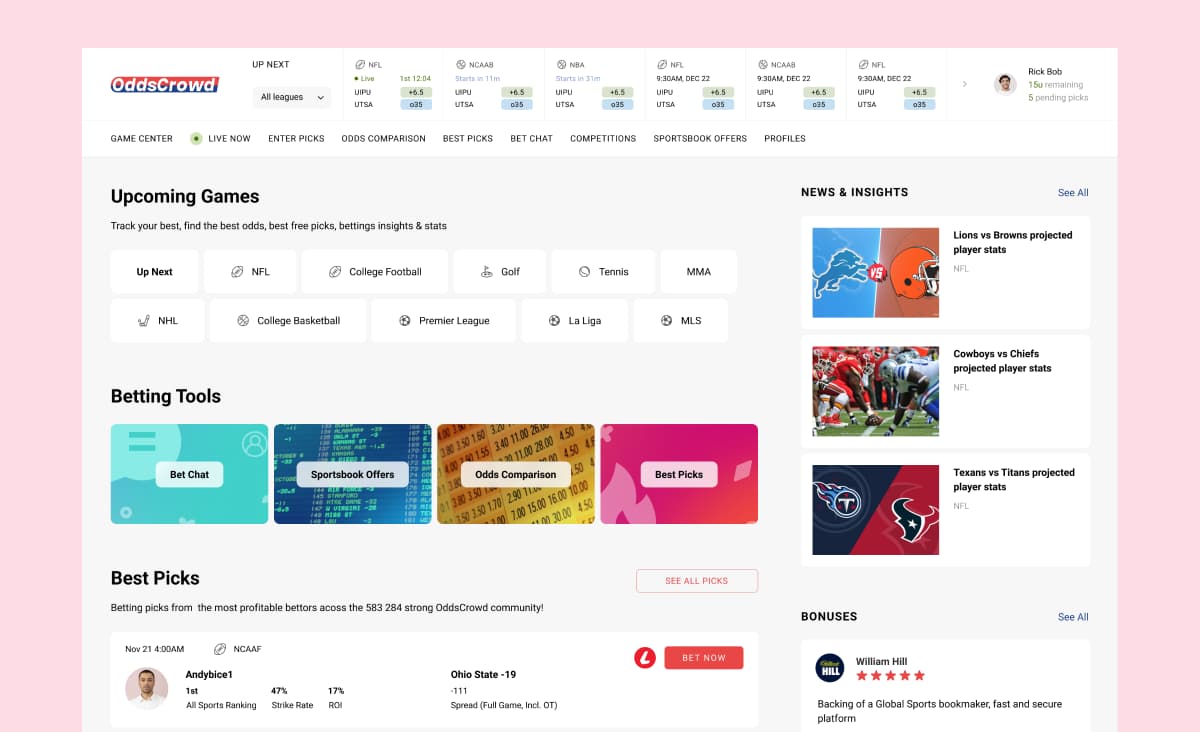1200x732 pixels.
Task: Click the soccer ball icon on La Liga chip
Action: click(x=555, y=321)
